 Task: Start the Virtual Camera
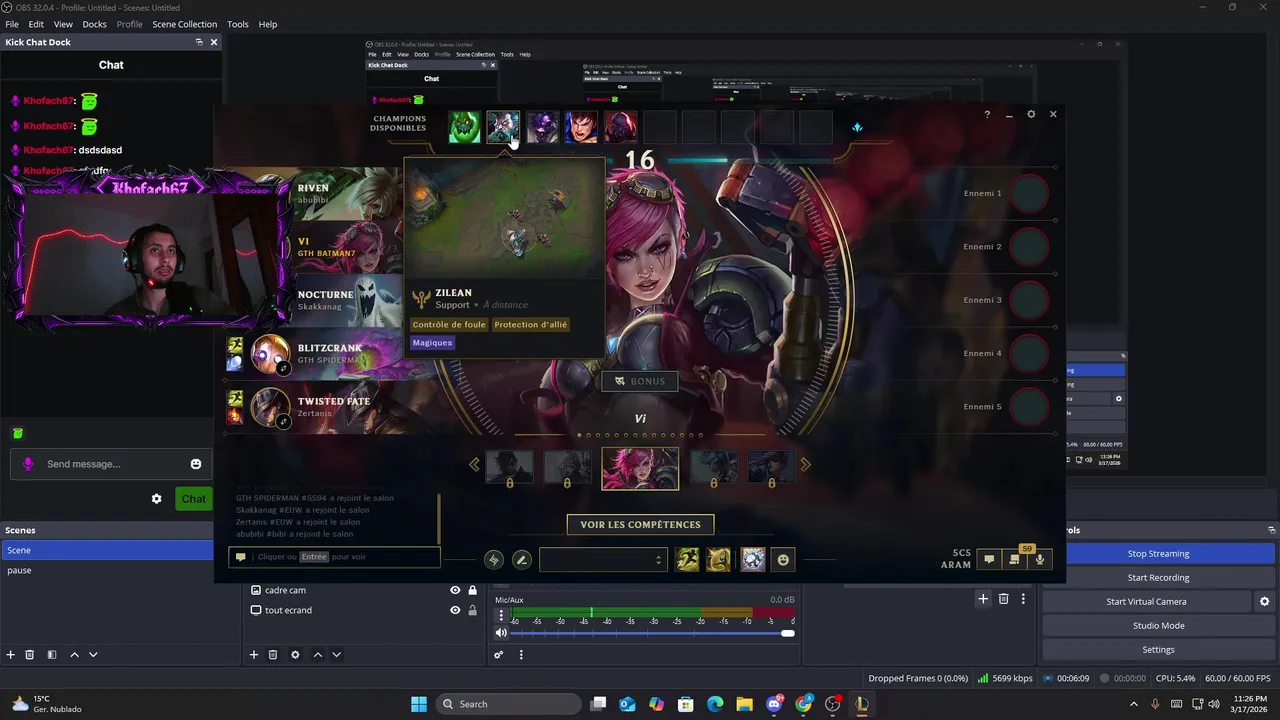pyautogui.click(x=1146, y=601)
